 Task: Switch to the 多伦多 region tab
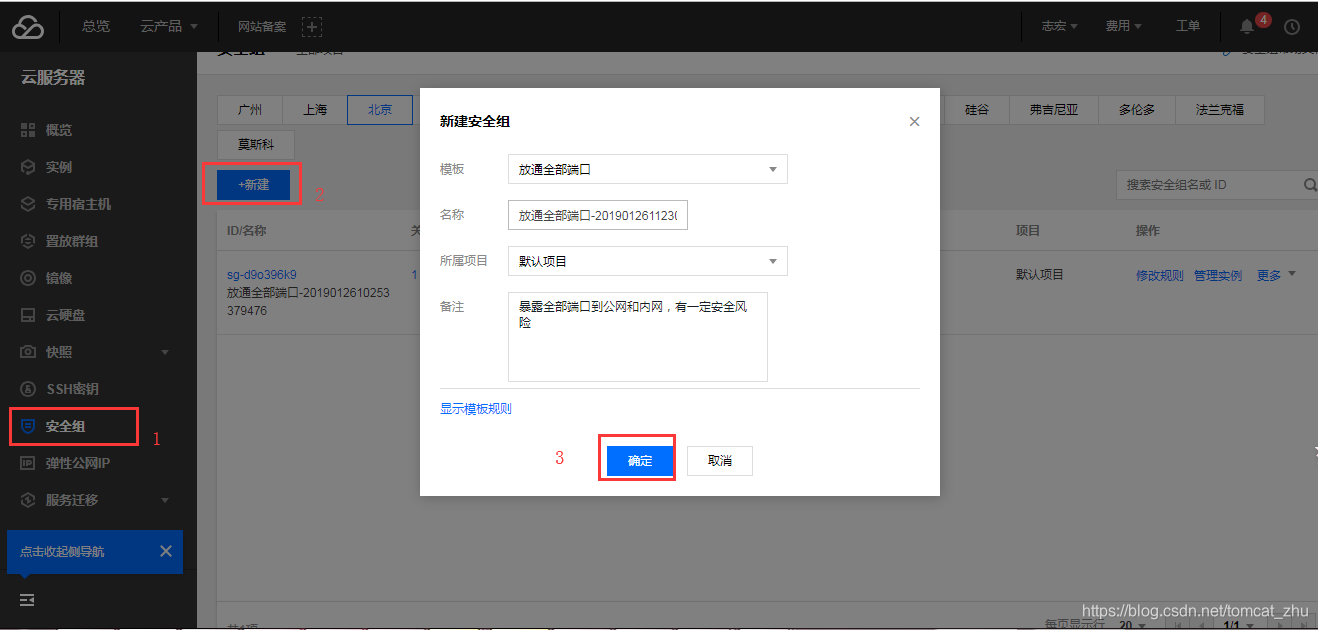click(x=1137, y=110)
